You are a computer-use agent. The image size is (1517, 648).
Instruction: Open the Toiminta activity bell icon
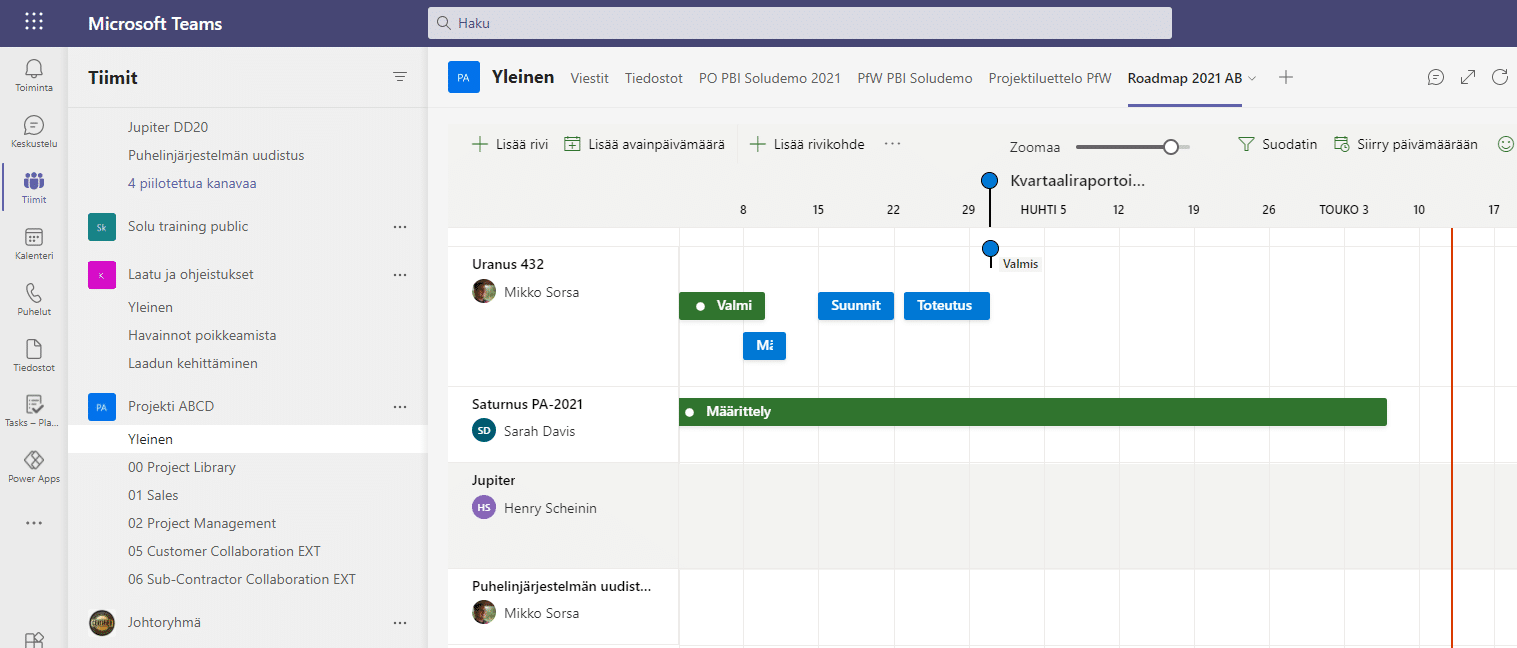click(x=34, y=69)
